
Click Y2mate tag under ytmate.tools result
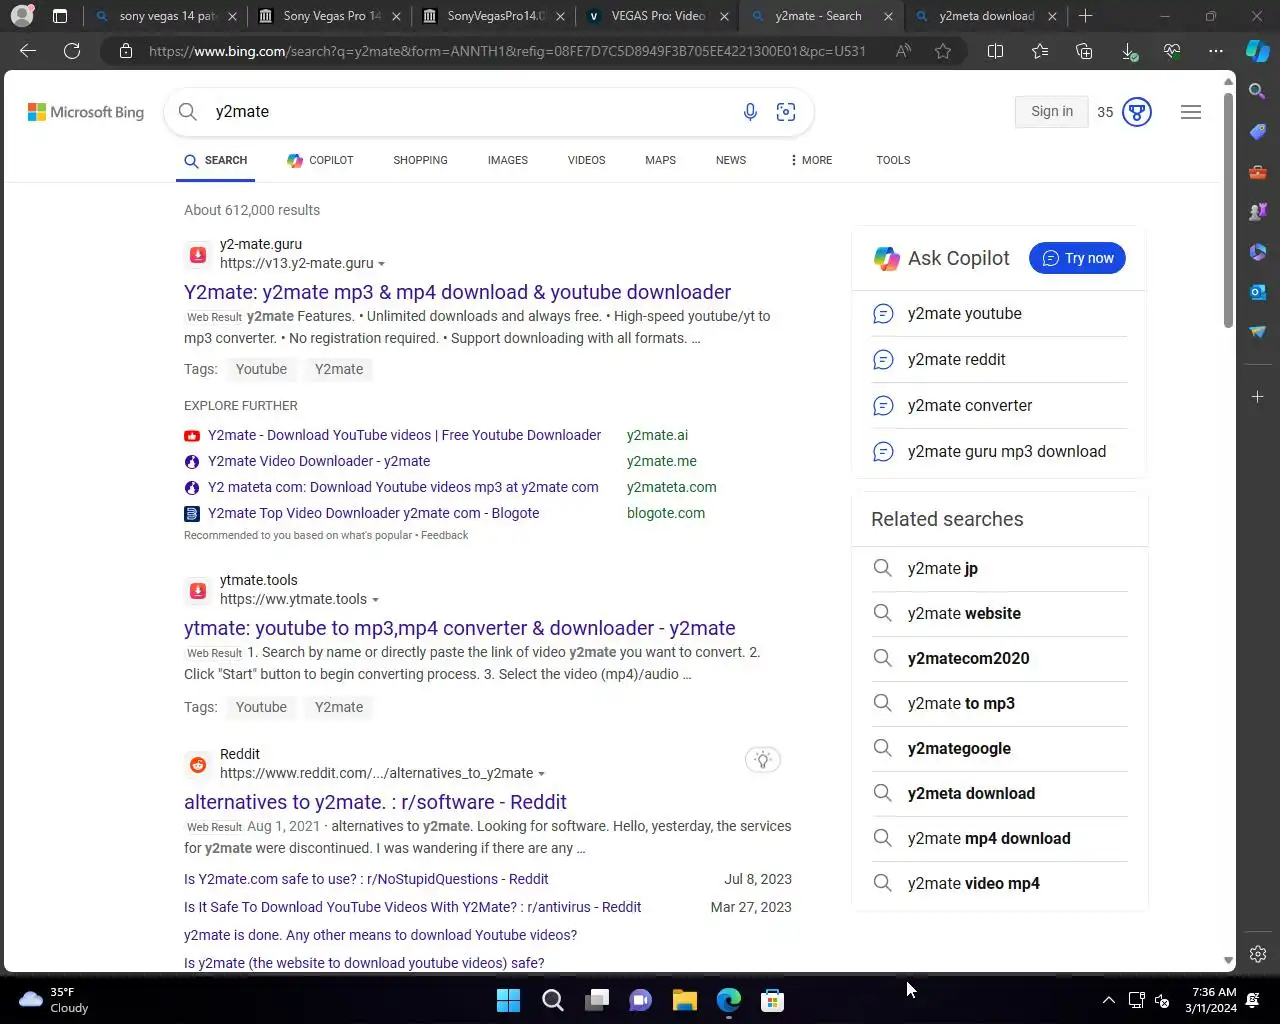pyautogui.click(x=339, y=707)
